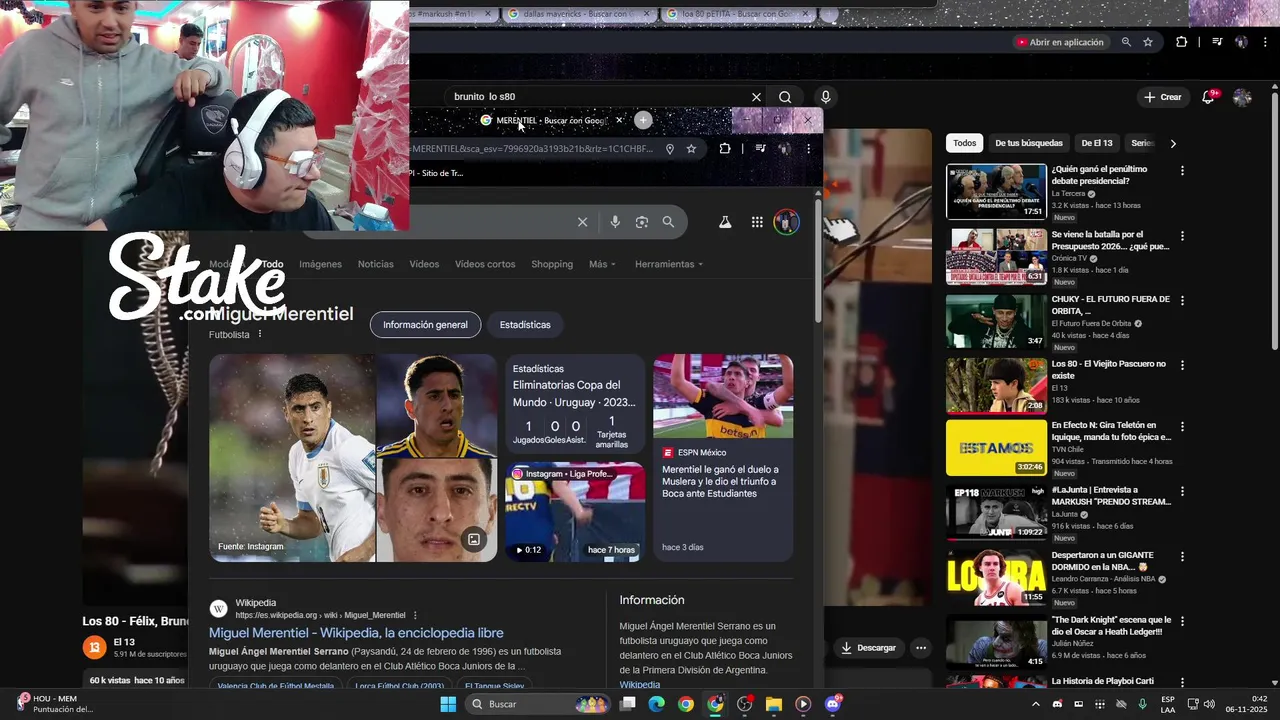Click Google voice search microphone

pyautogui.click(x=615, y=222)
